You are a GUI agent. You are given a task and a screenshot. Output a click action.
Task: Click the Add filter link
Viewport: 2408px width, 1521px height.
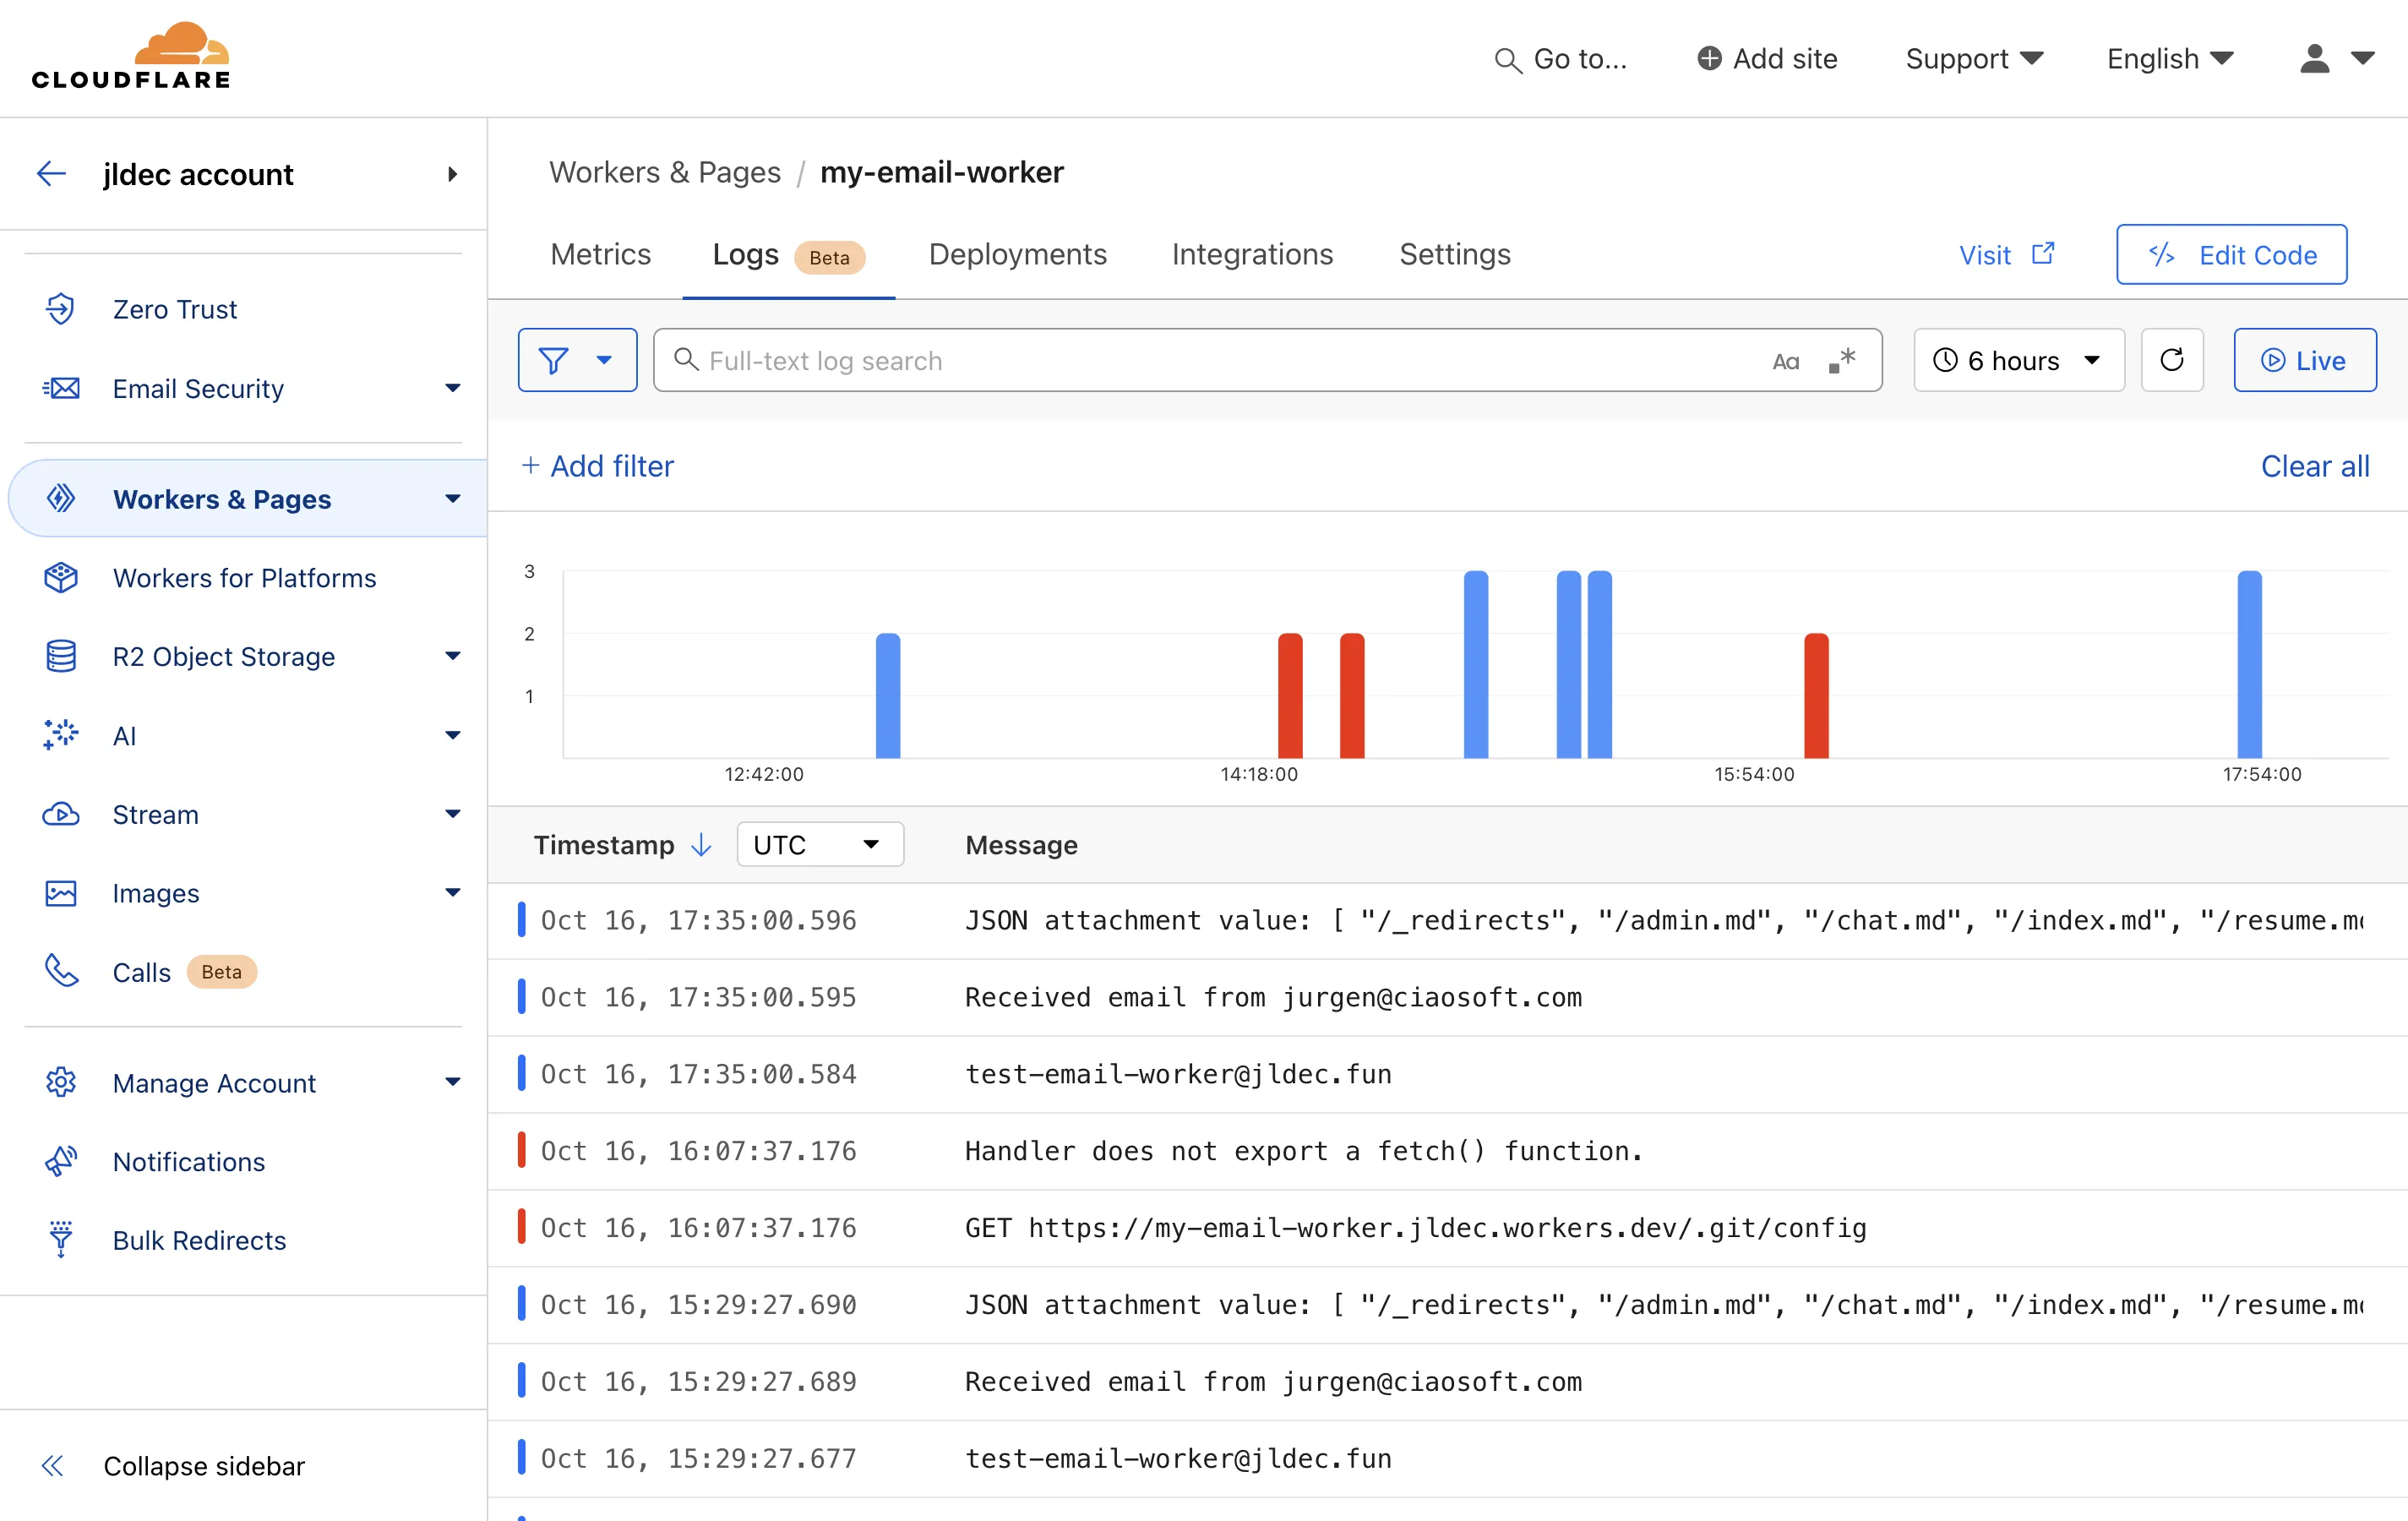(x=597, y=465)
